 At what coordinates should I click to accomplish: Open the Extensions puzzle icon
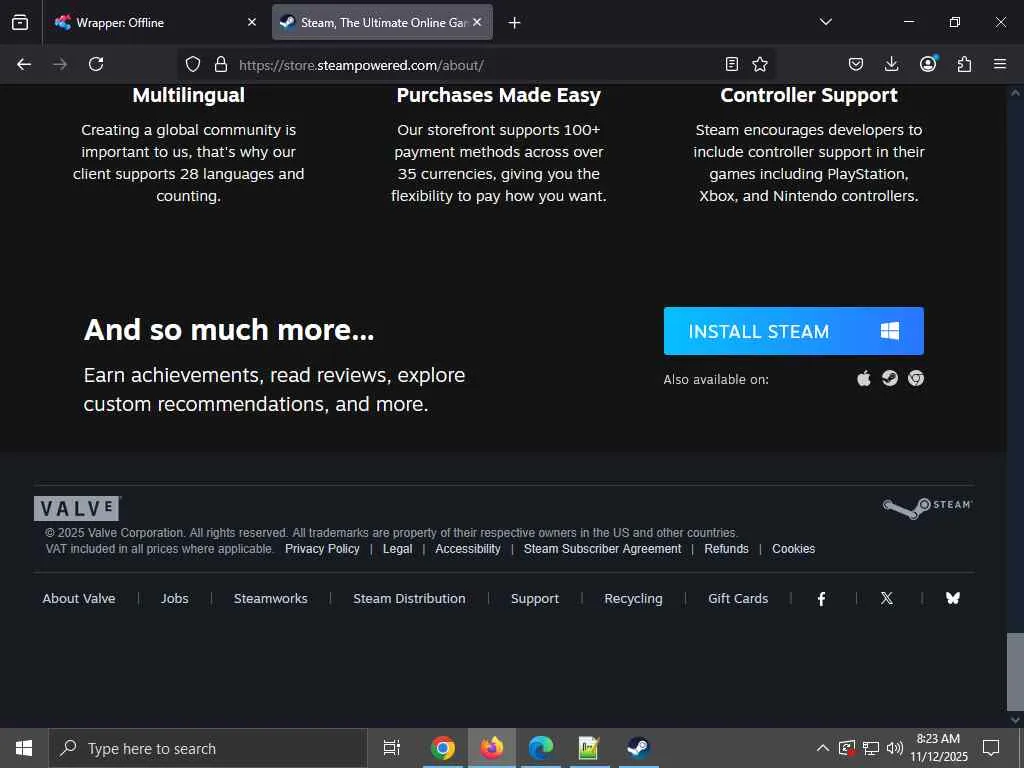click(x=964, y=64)
